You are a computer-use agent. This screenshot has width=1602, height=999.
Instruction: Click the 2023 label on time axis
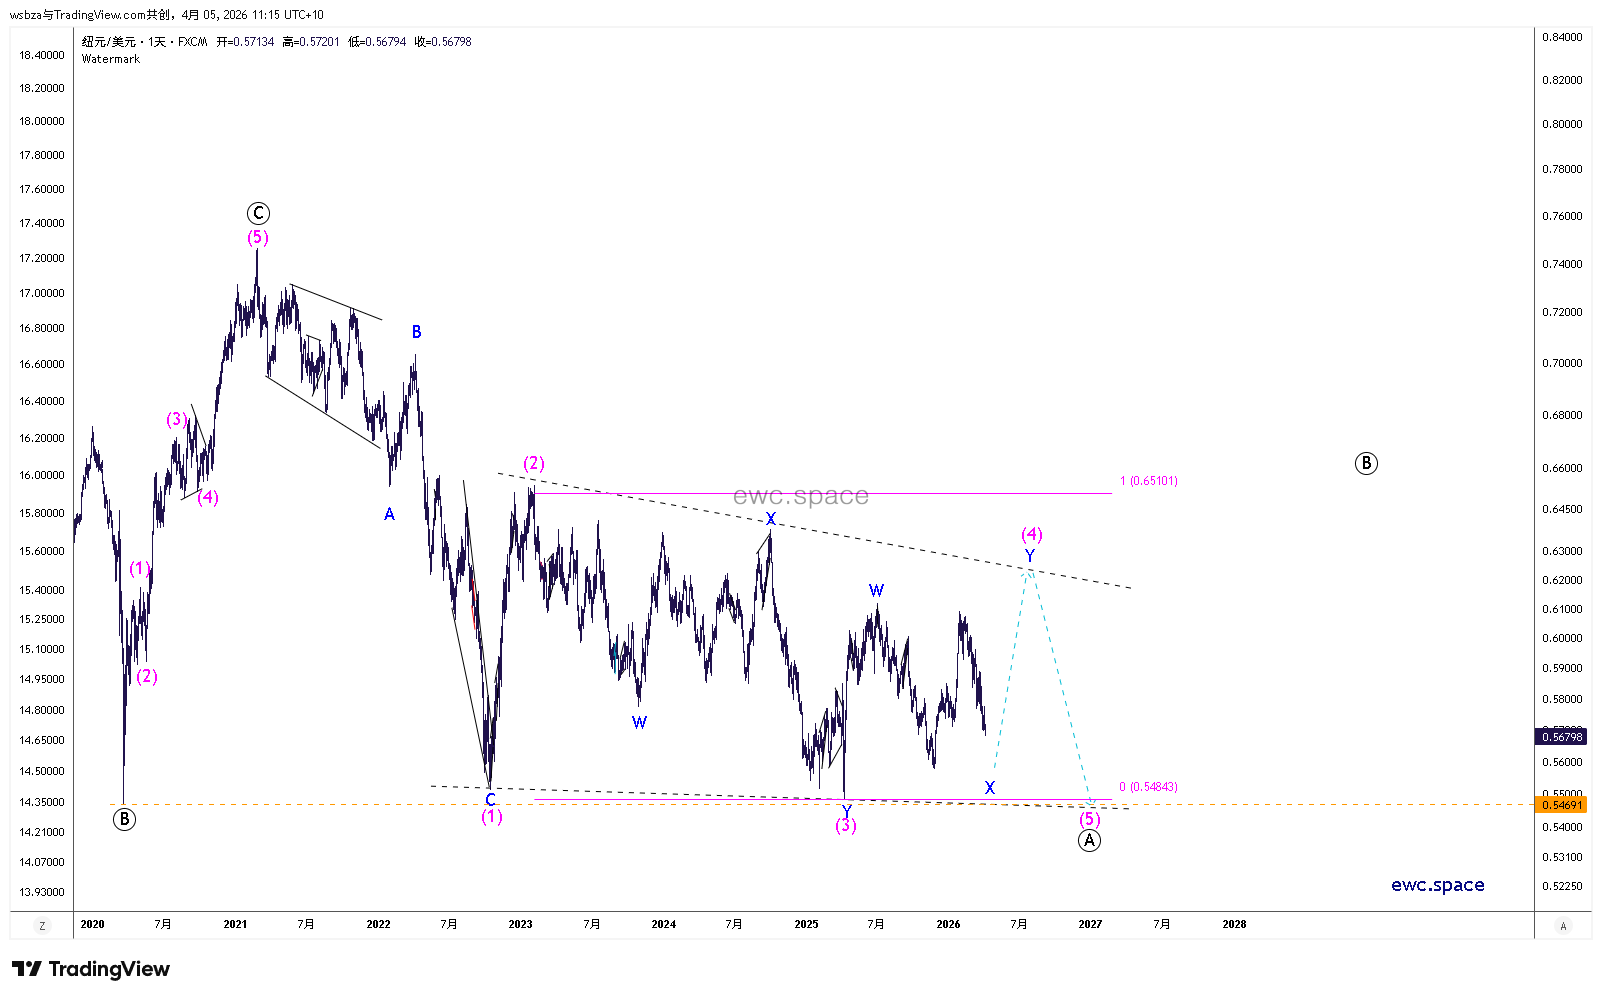(520, 925)
